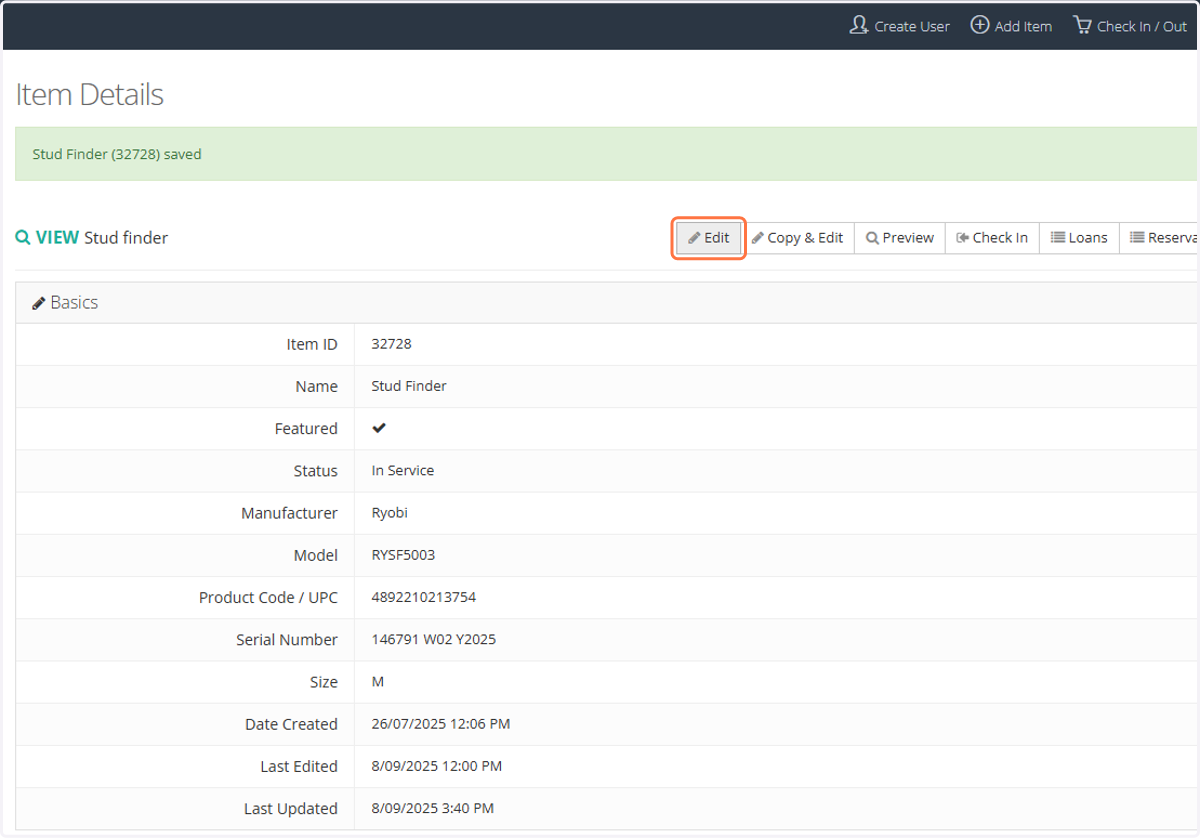Select the Last Updated value 8/09/2025 3:40 PM
The height and width of the screenshot is (838, 1200).
click(x=432, y=808)
